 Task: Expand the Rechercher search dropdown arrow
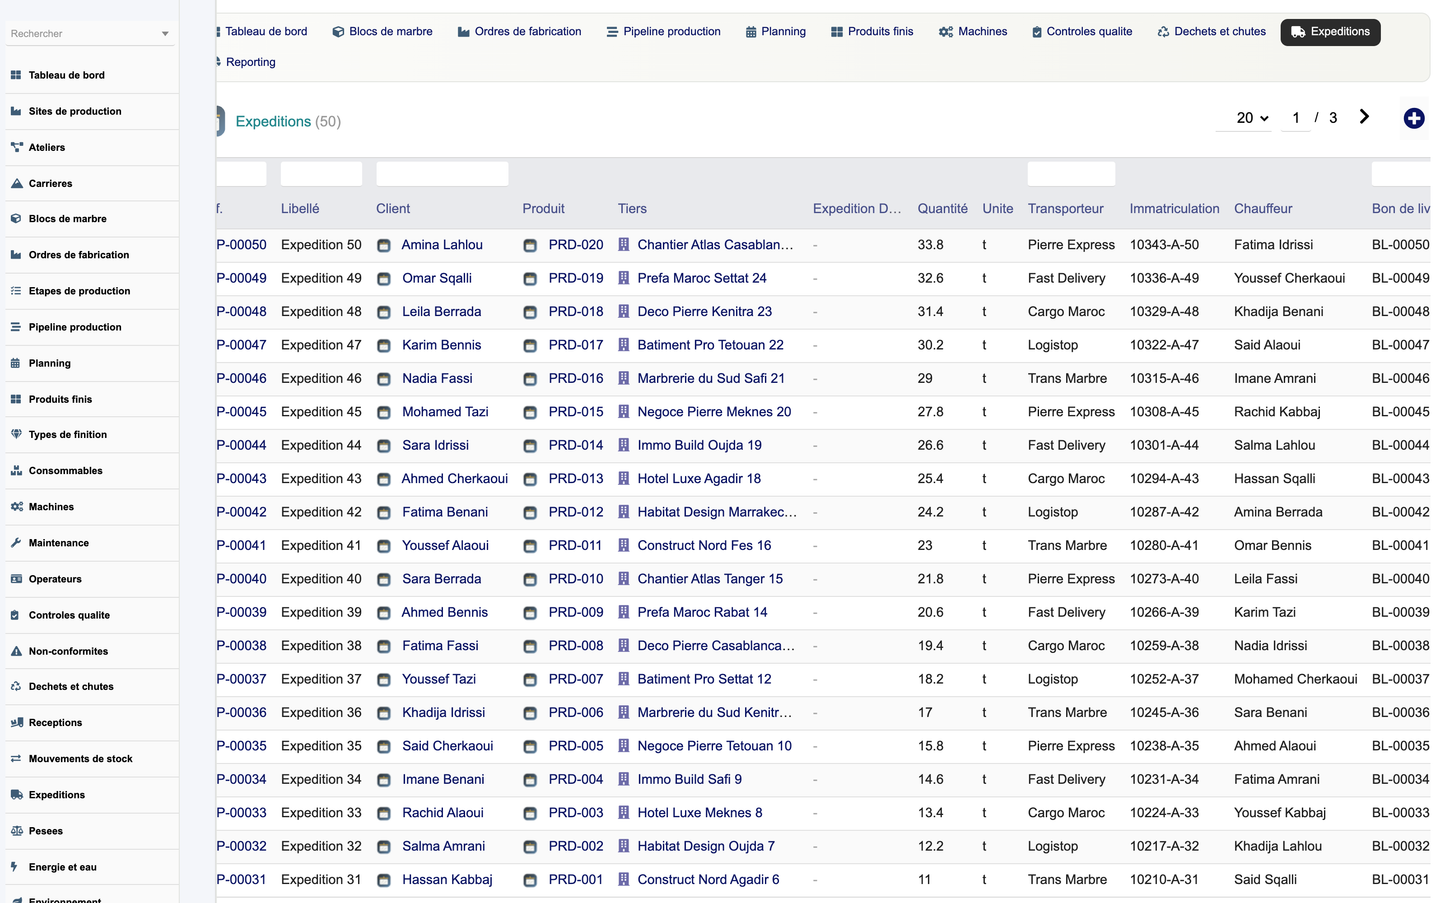click(165, 34)
